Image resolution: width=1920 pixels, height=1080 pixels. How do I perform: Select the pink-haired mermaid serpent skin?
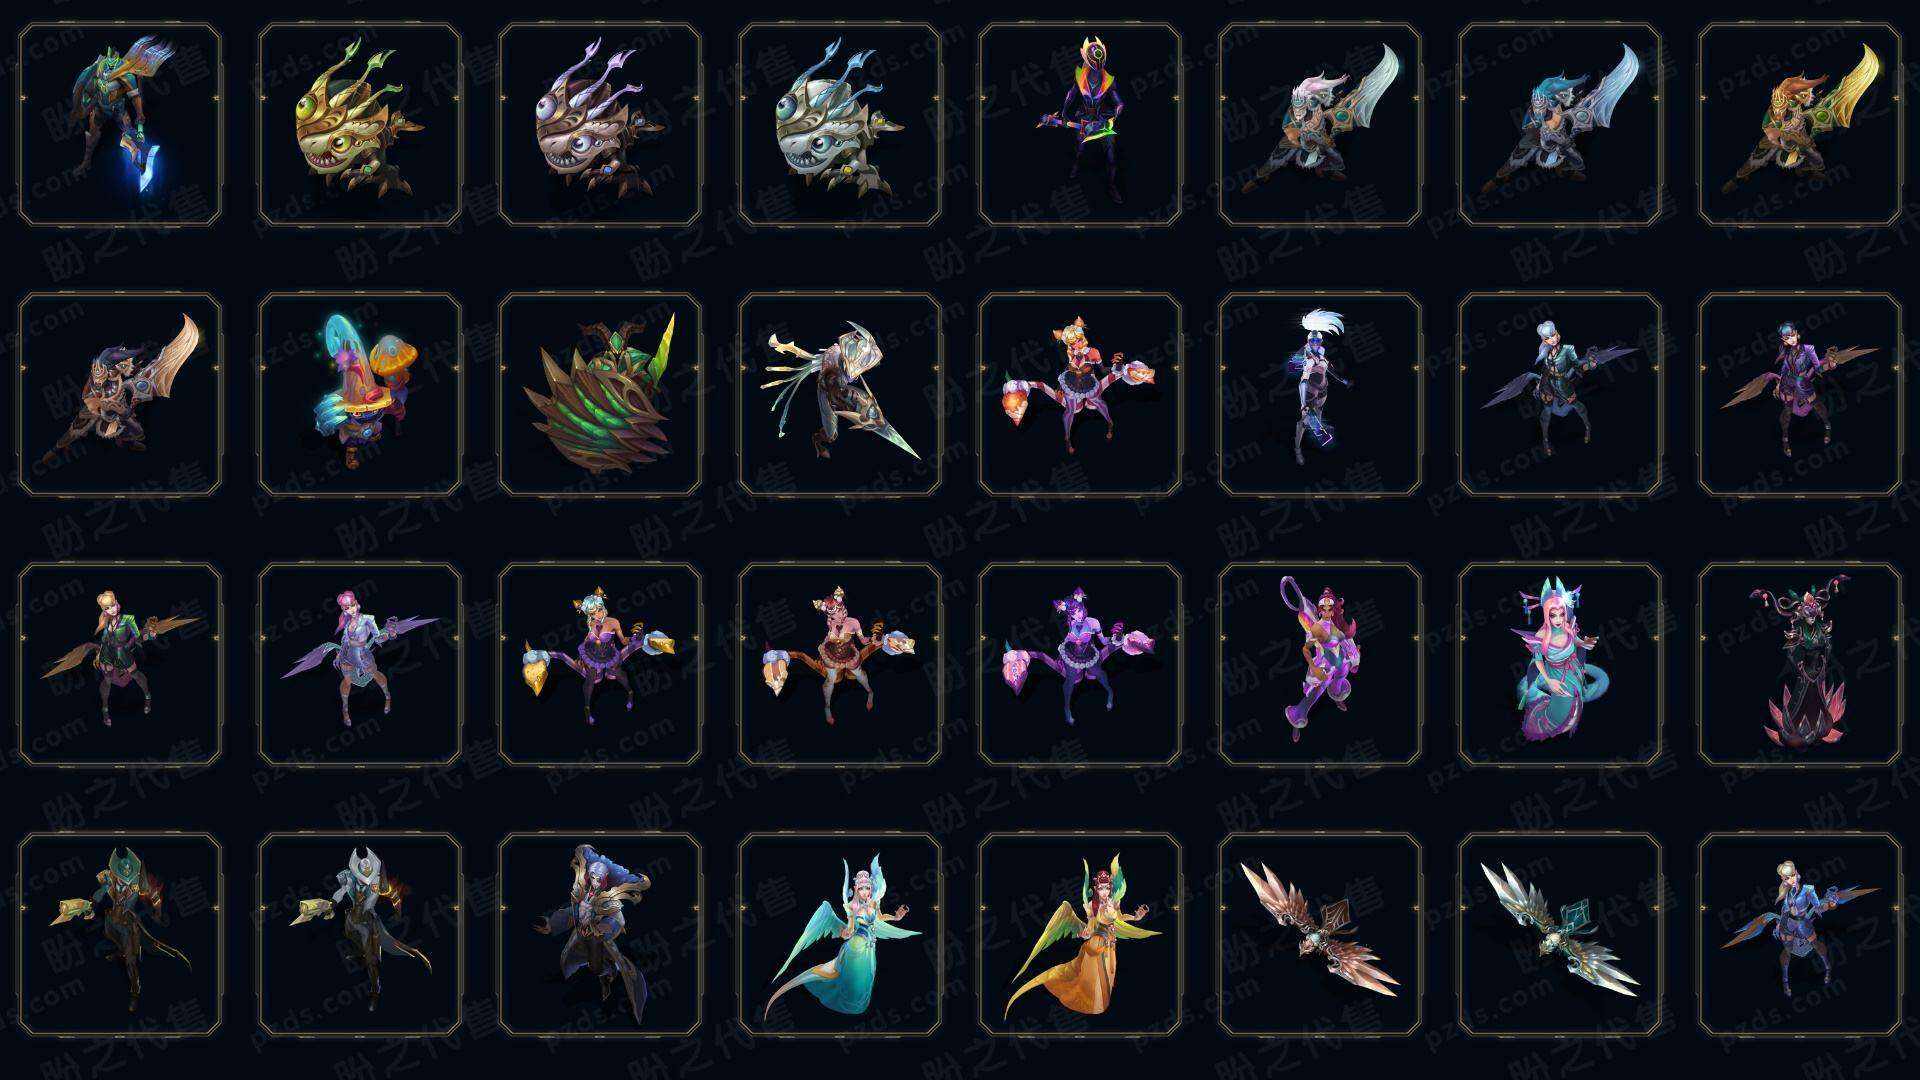click(1560, 664)
